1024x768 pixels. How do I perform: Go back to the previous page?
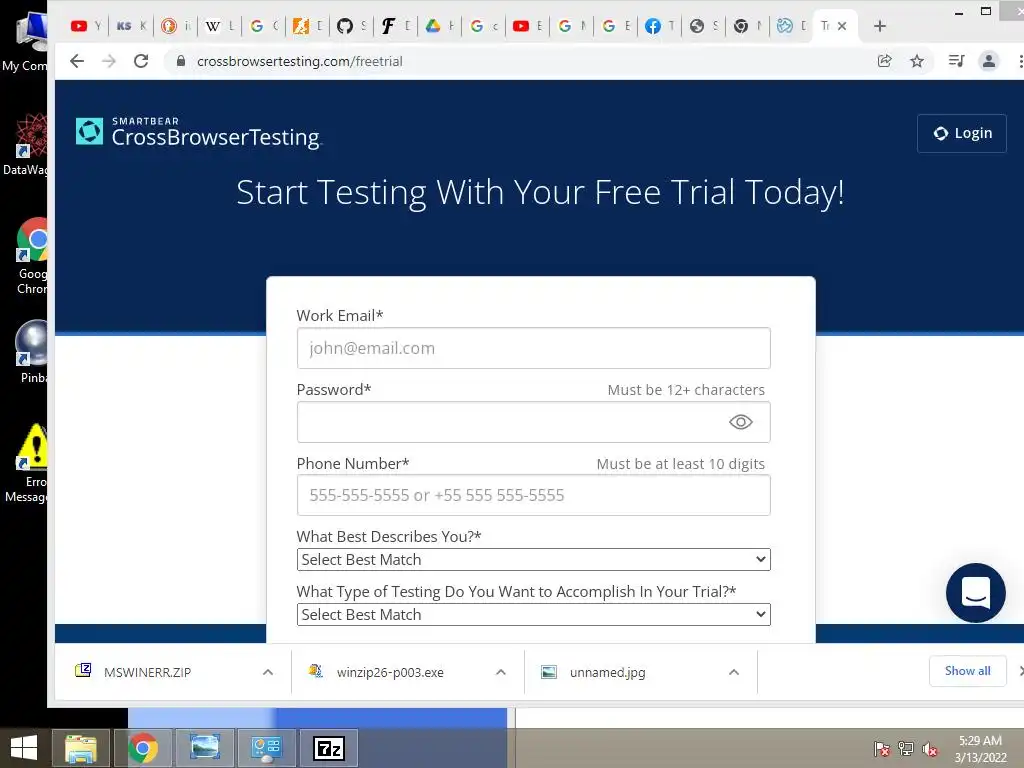[x=77, y=61]
